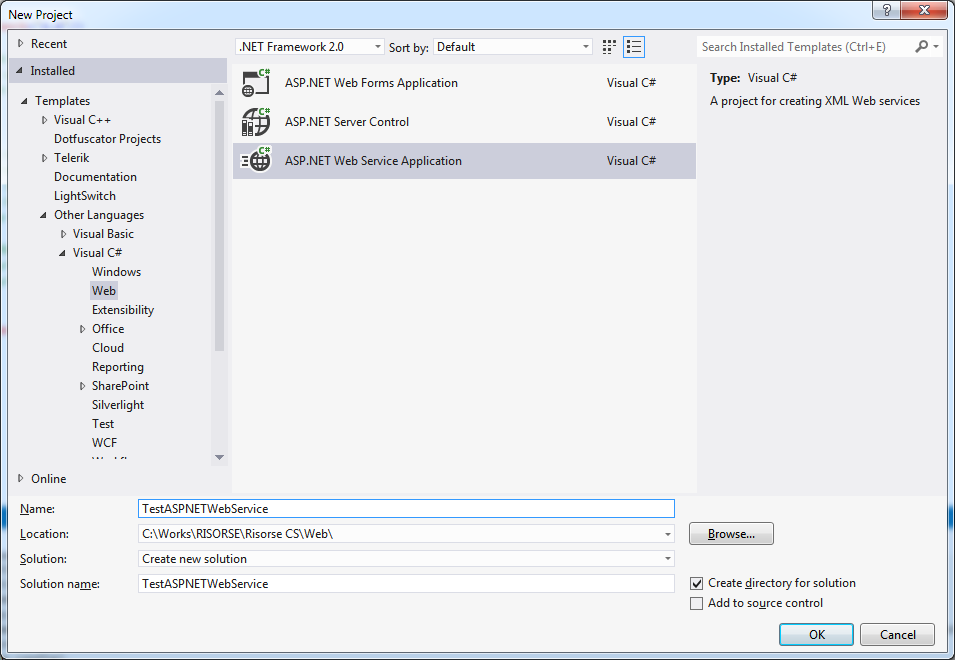Switch to small icons view
955x660 pixels.
pyautogui.click(x=609, y=47)
